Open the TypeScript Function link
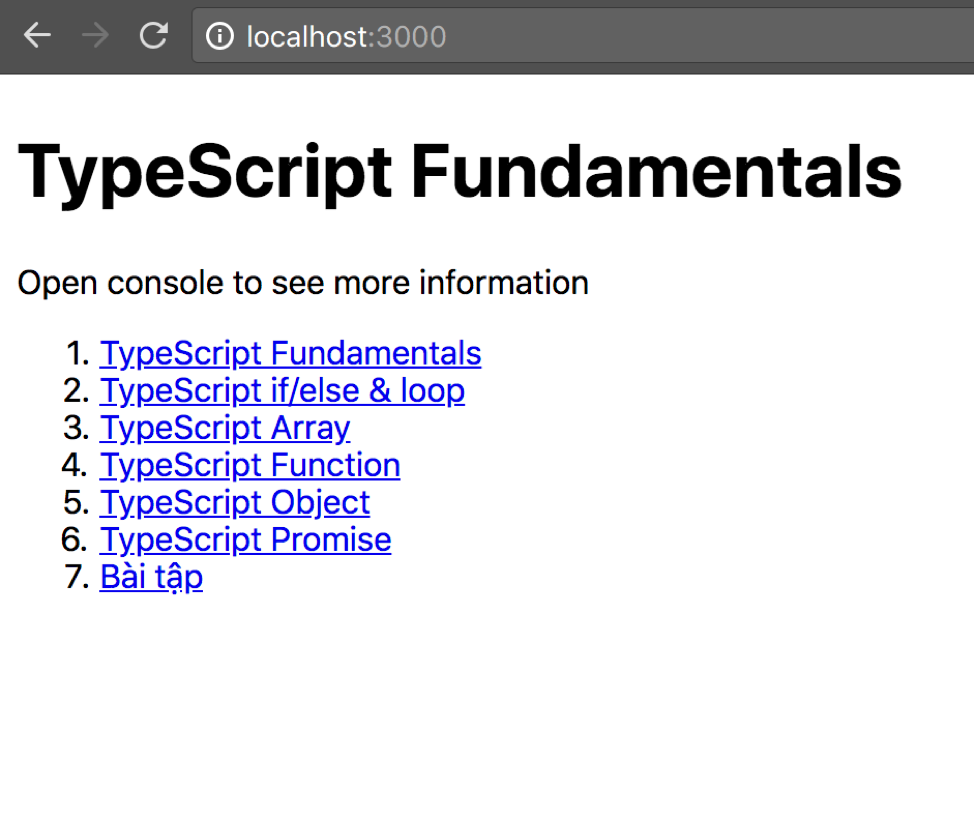The height and width of the screenshot is (816, 974). [250, 465]
